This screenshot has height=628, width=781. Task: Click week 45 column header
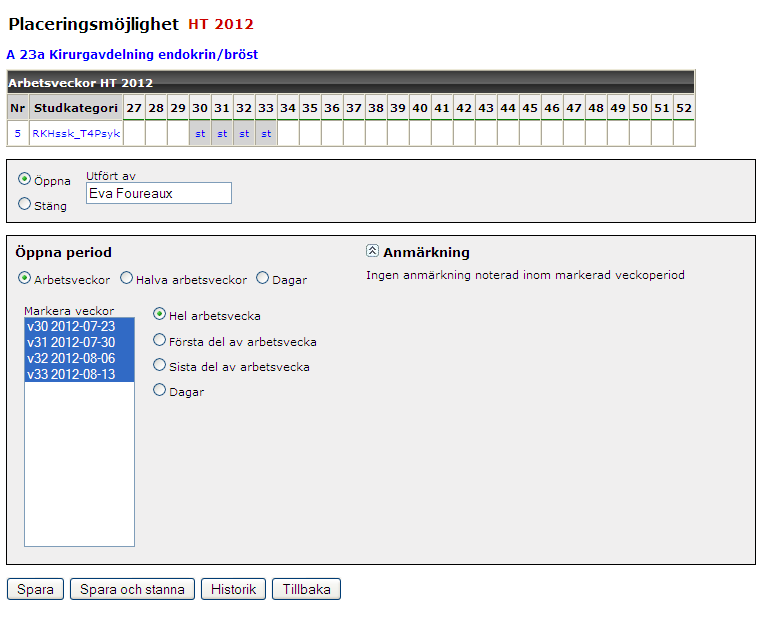click(530, 108)
